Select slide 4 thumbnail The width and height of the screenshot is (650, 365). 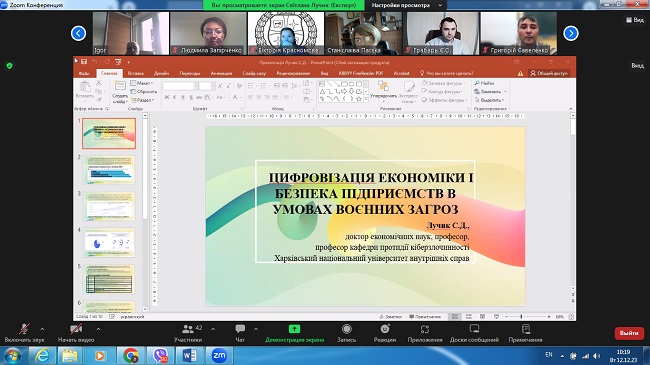(109, 243)
